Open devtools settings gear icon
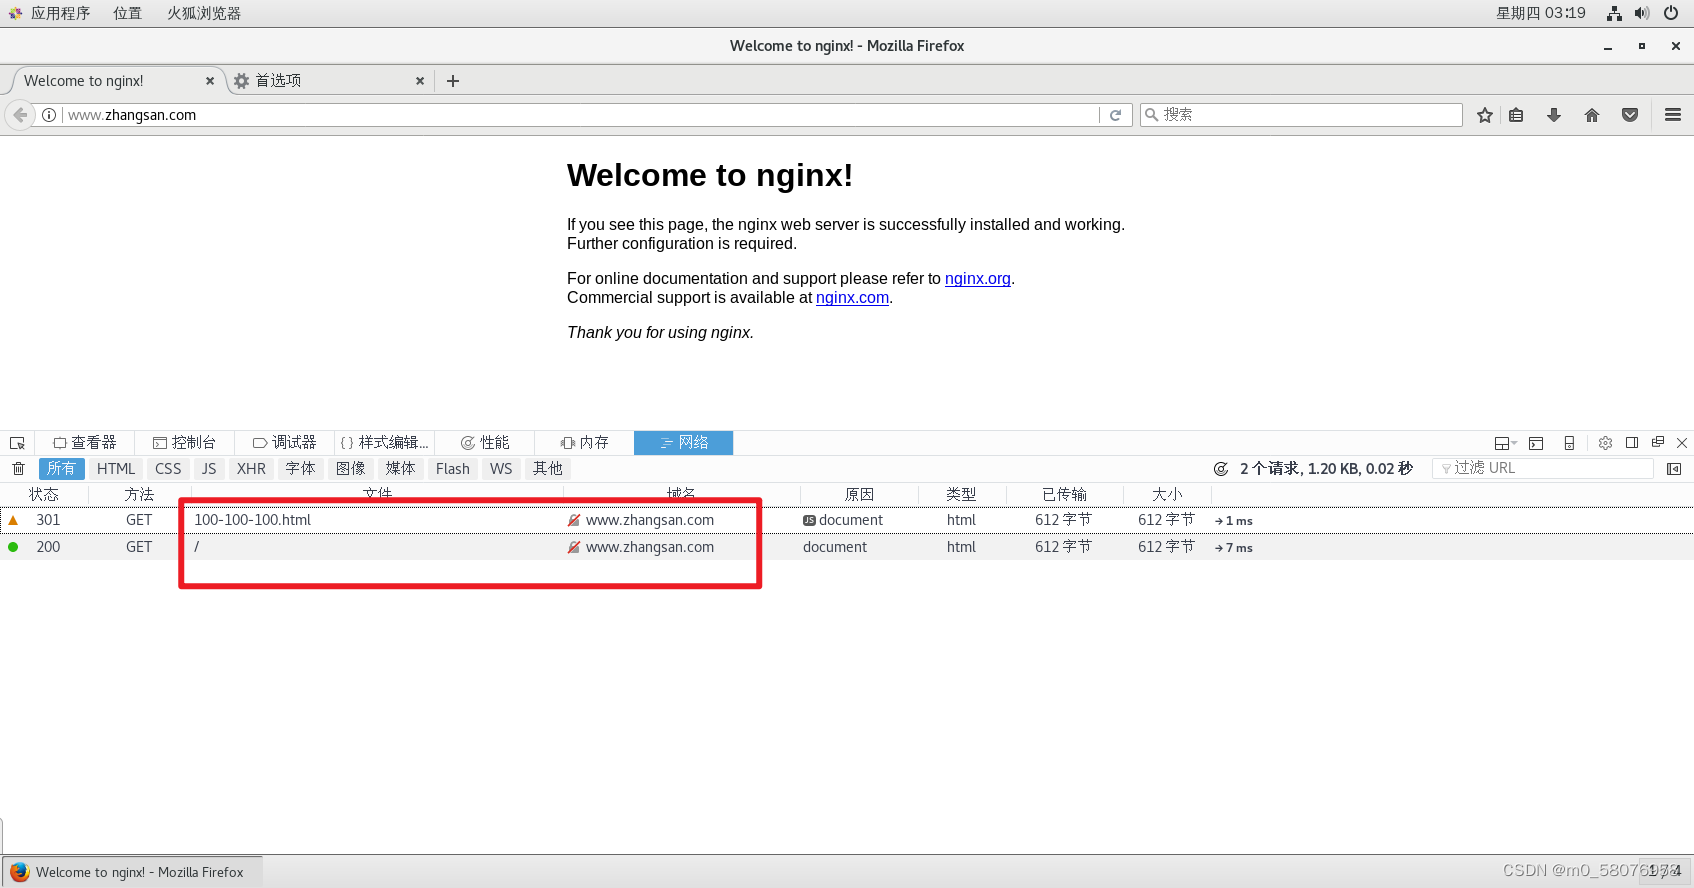The height and width of the screenshot is (888, 1694). [1605, 443]
